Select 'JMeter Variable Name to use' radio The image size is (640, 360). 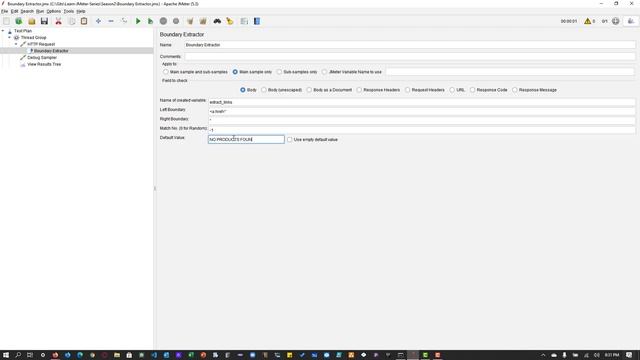tap(324, 72)
